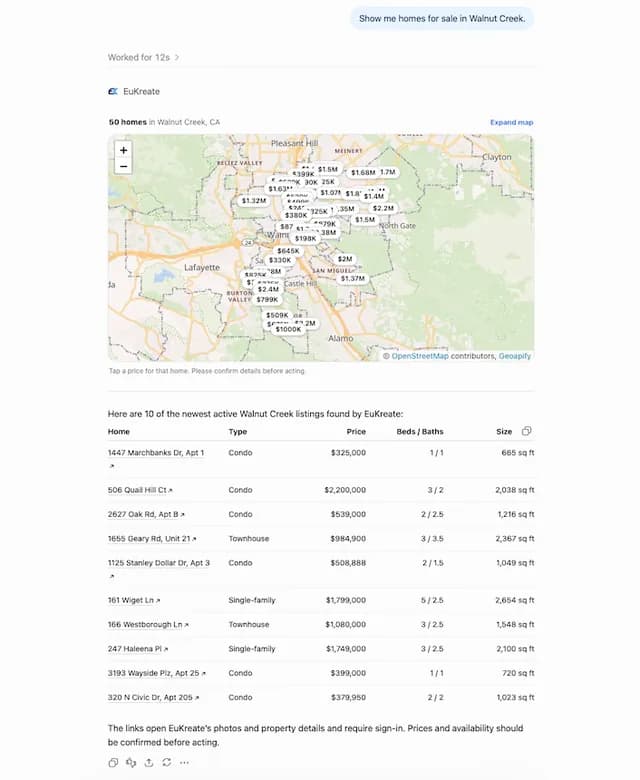Click the EuKreate logo icon
This screenshot has height=780, width=640.
click(113, 92)
